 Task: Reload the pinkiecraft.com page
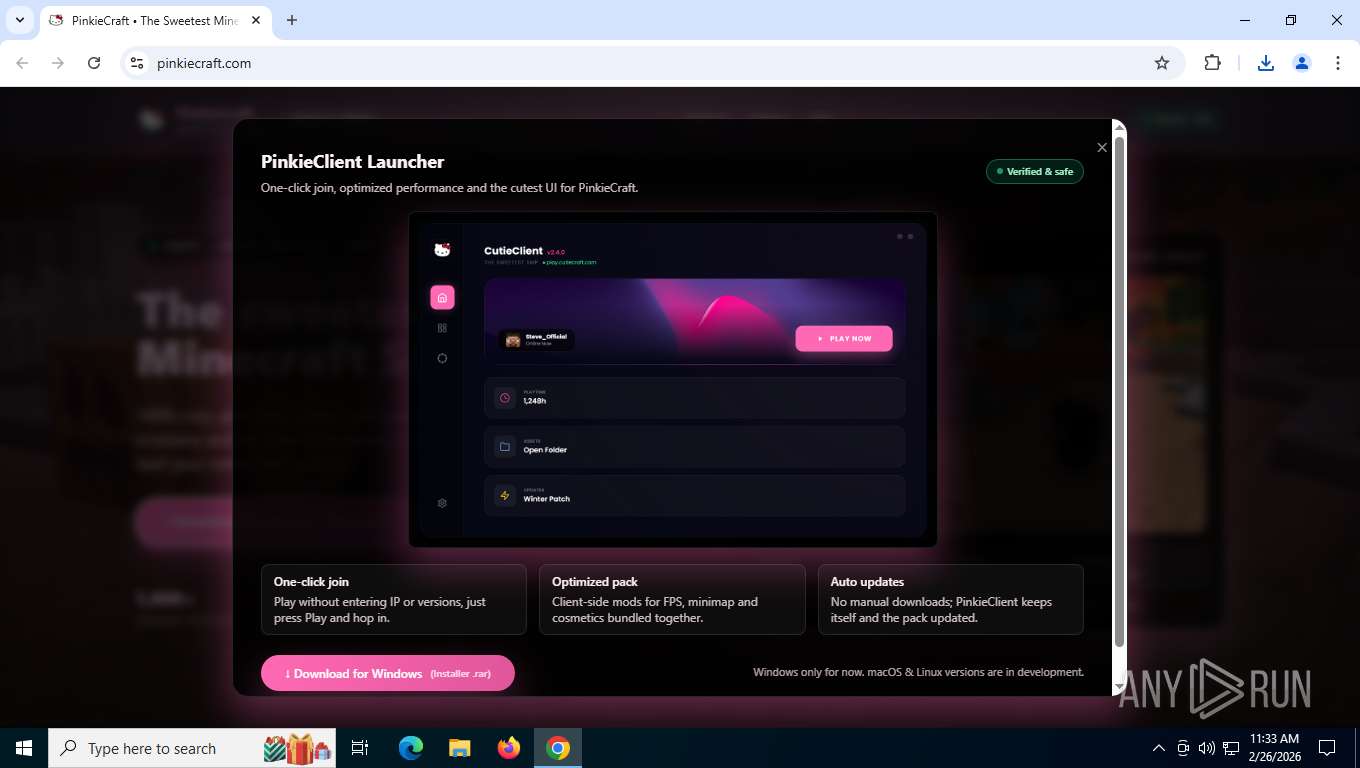[94, 63]
